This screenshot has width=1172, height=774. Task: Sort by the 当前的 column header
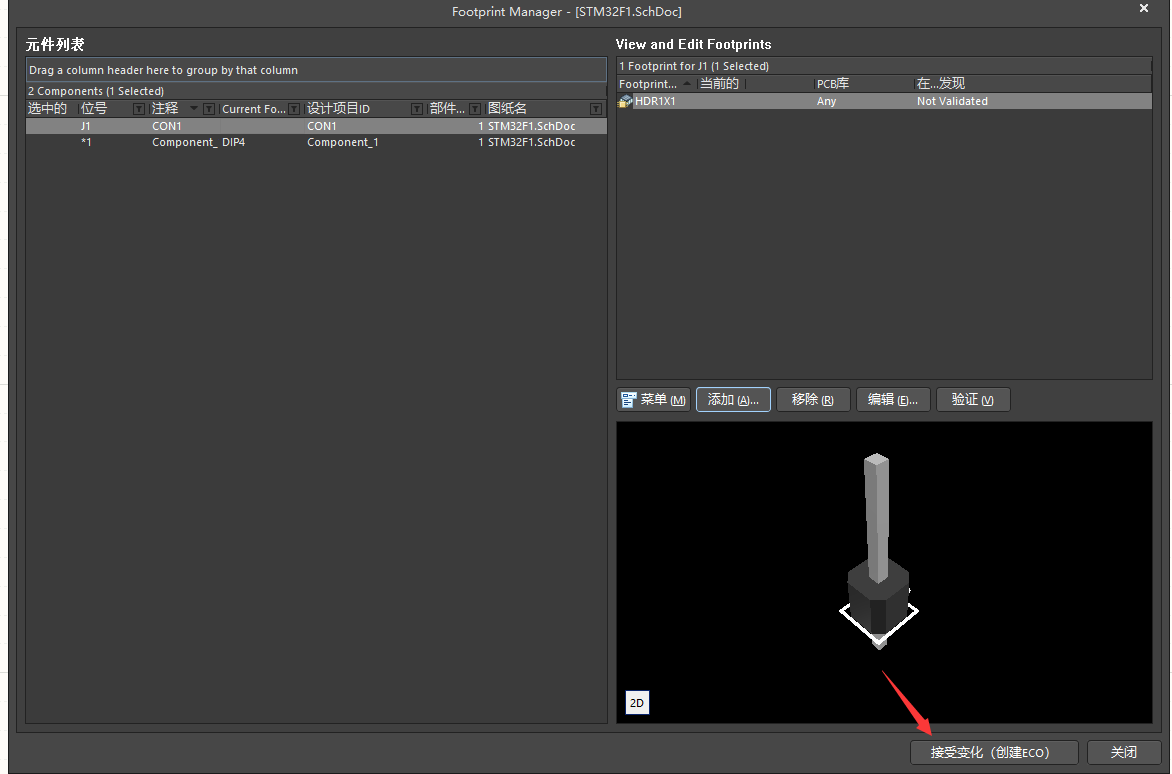tap(719, 84)
